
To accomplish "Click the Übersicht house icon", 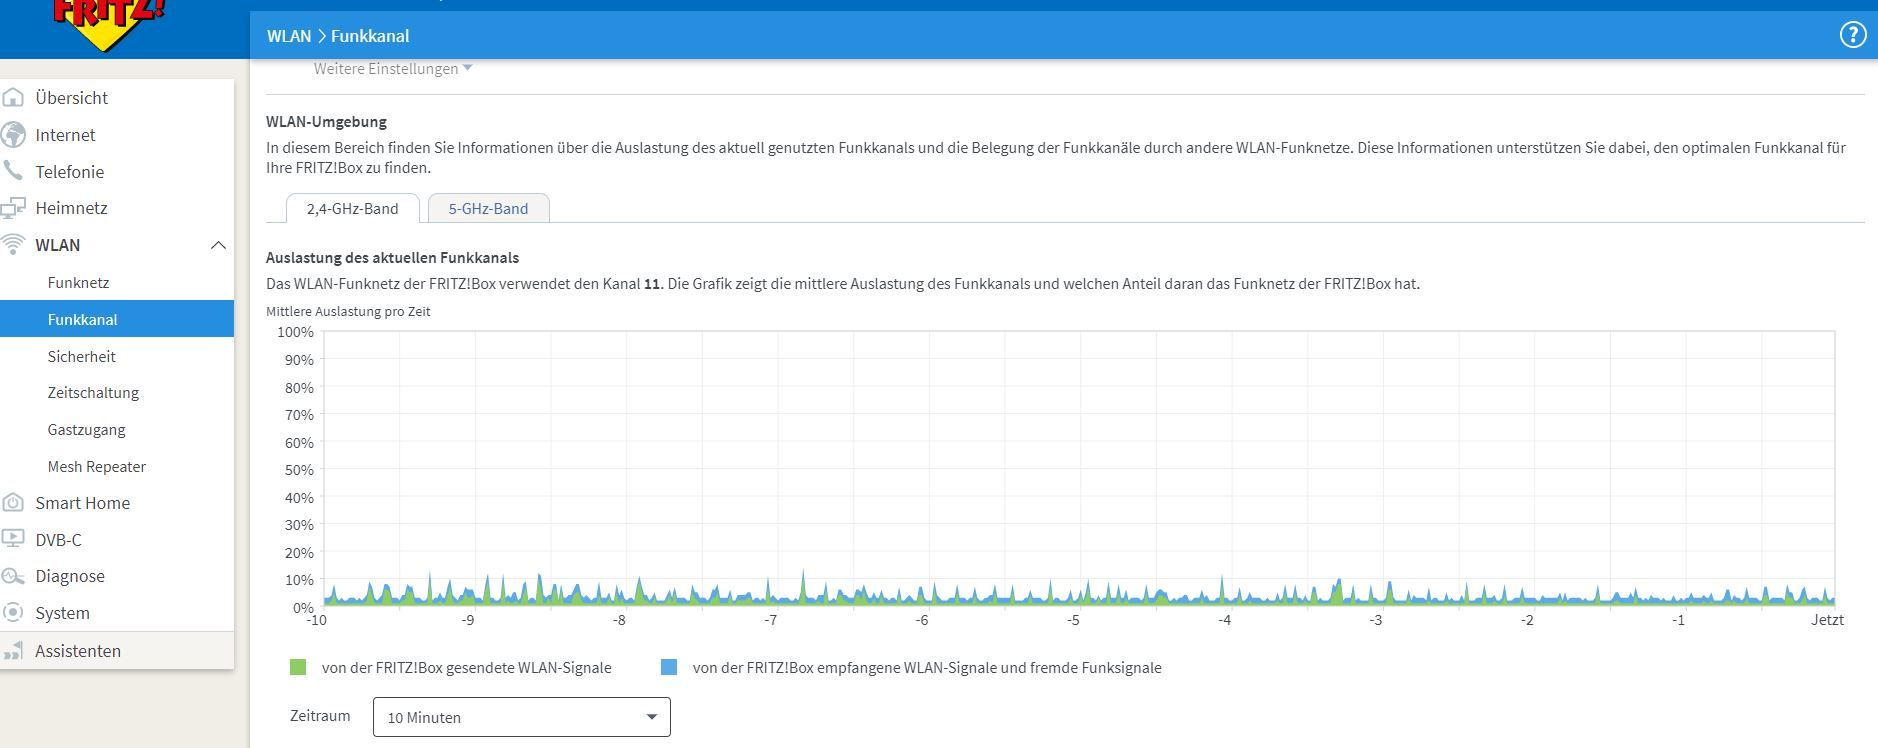I will 13,97.
